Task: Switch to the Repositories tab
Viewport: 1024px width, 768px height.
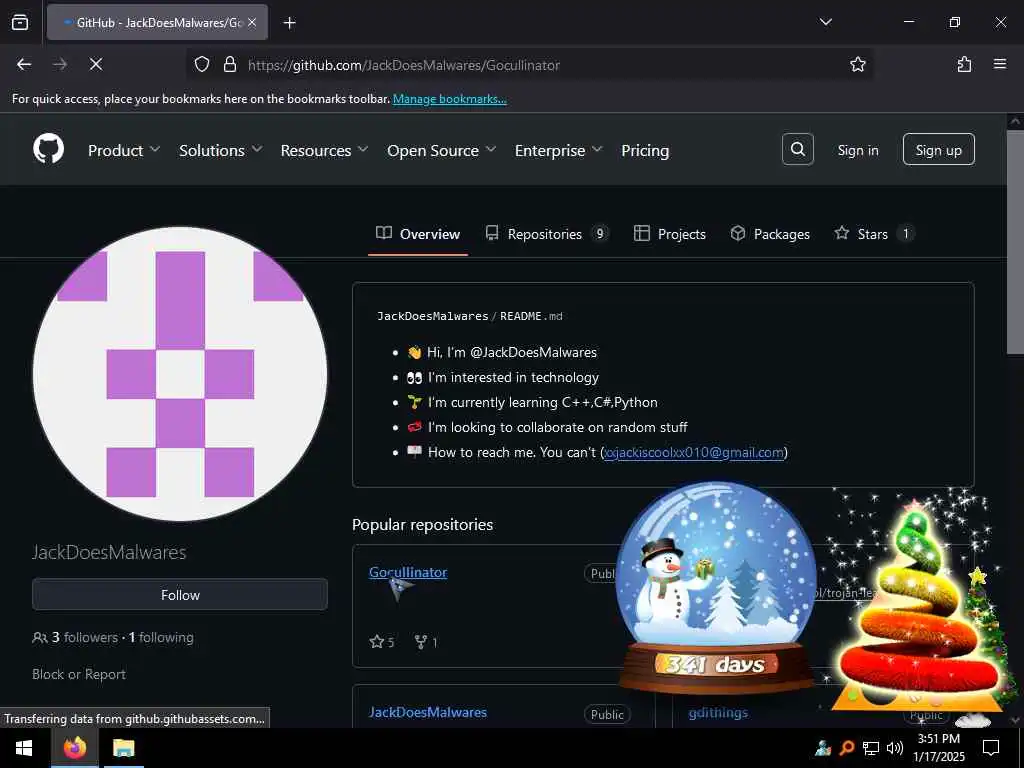Action: click(x=547, y=234)
